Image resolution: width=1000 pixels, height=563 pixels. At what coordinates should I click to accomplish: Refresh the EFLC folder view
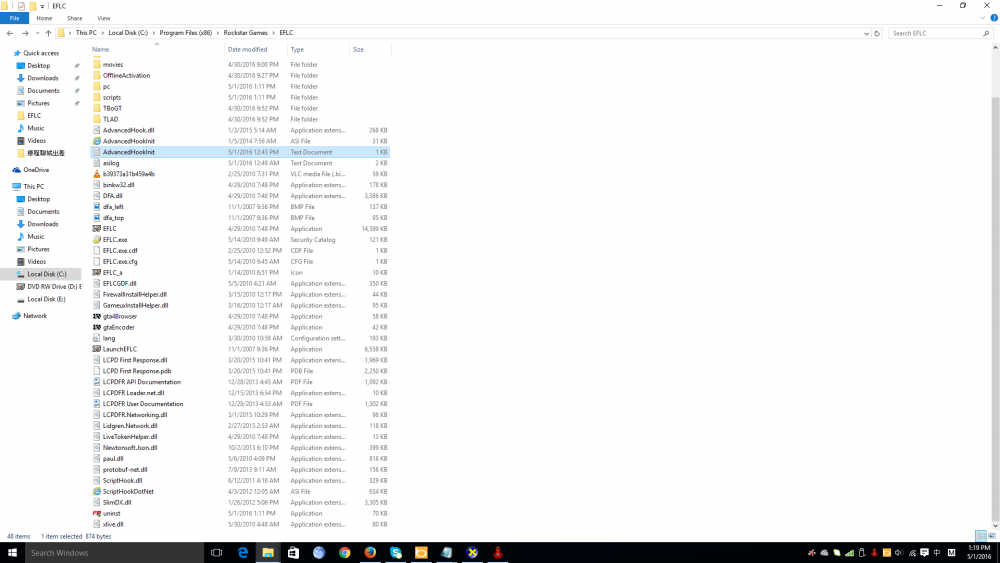(877, 33)
